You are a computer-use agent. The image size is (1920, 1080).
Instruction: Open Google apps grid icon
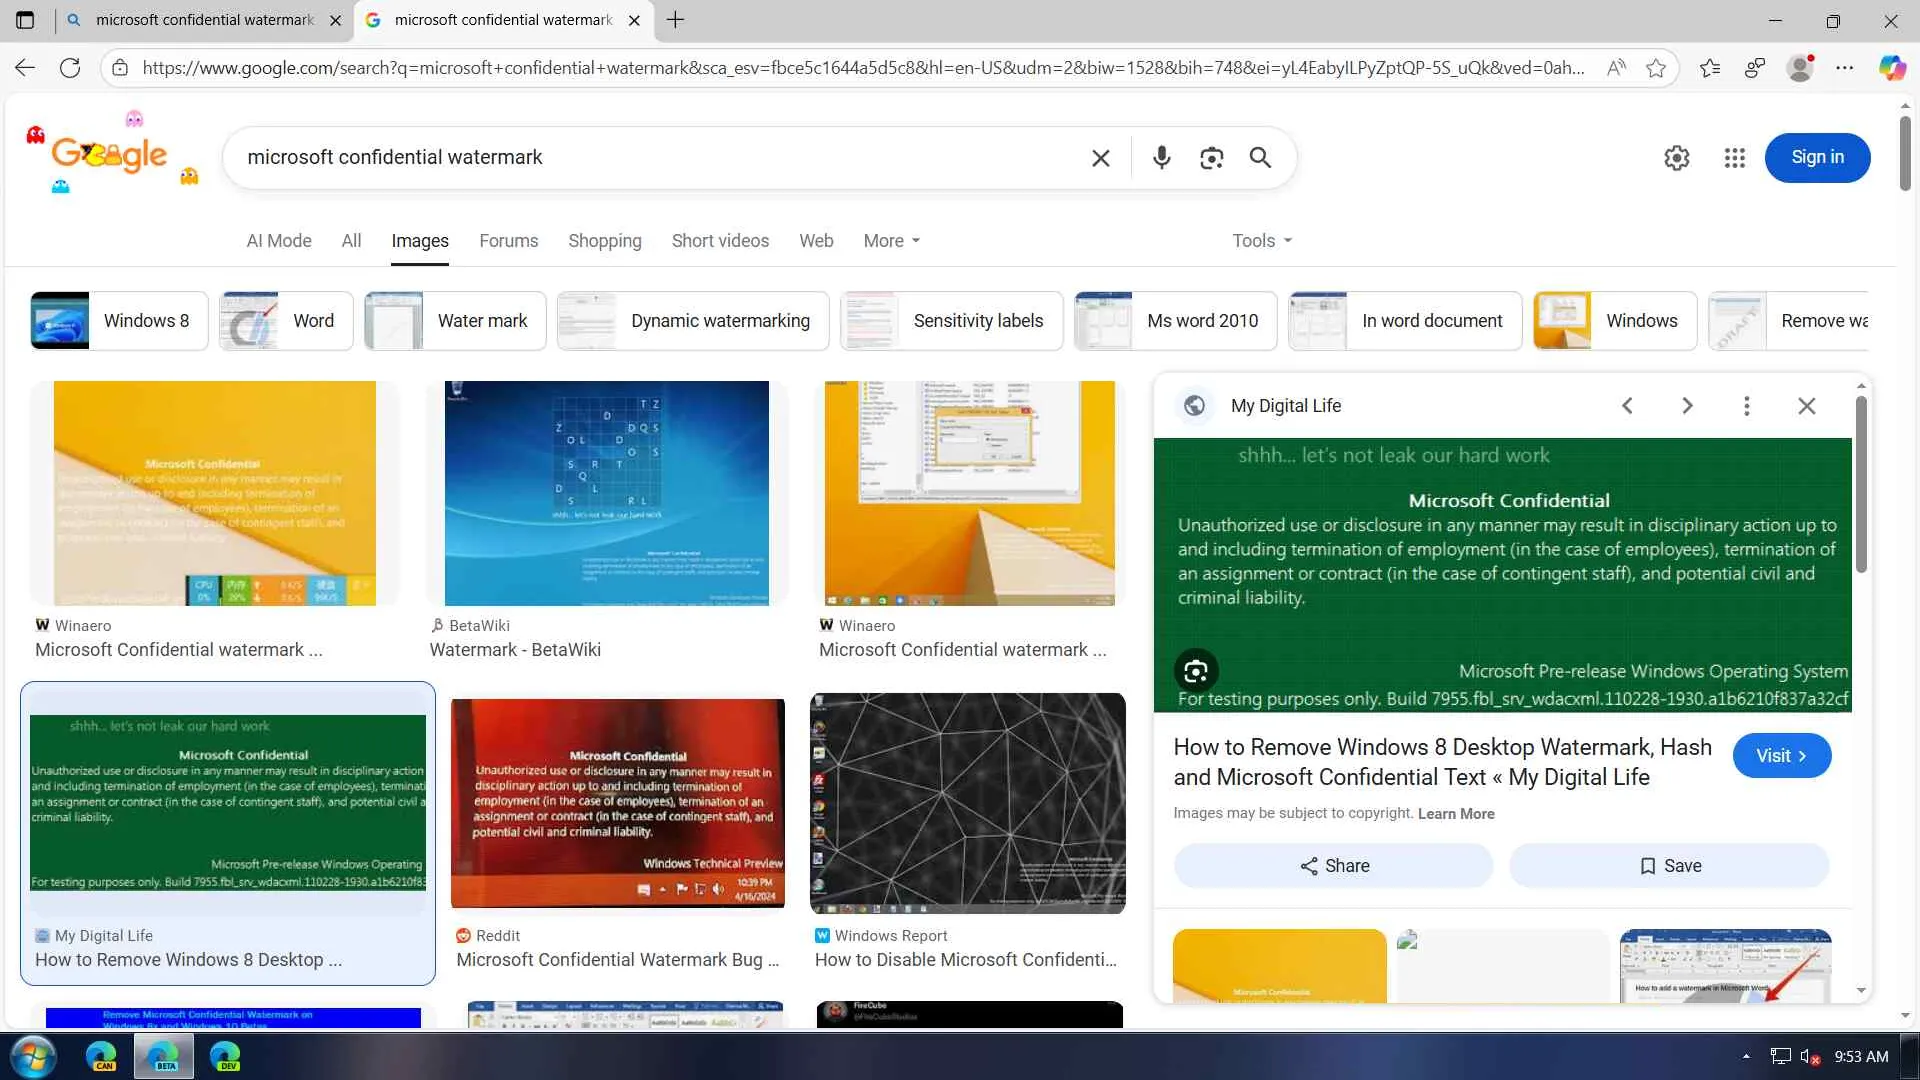(1734, 158)
